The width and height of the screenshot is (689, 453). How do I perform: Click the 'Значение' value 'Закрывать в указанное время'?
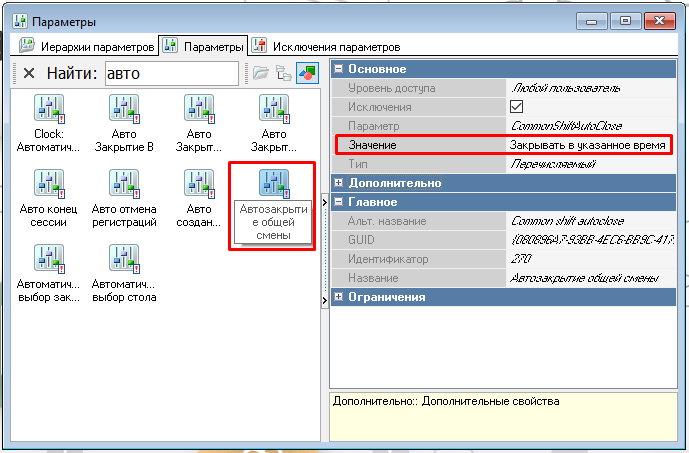tap(587, 145)
